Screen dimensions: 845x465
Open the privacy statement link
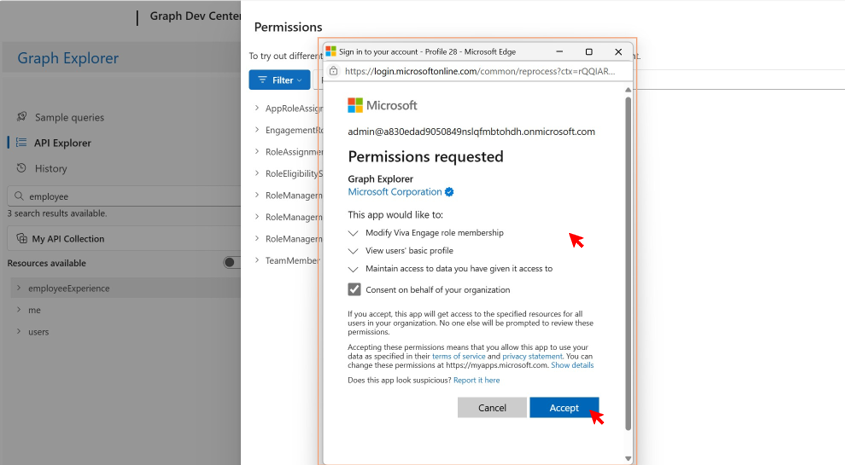[x=532, y=356]
